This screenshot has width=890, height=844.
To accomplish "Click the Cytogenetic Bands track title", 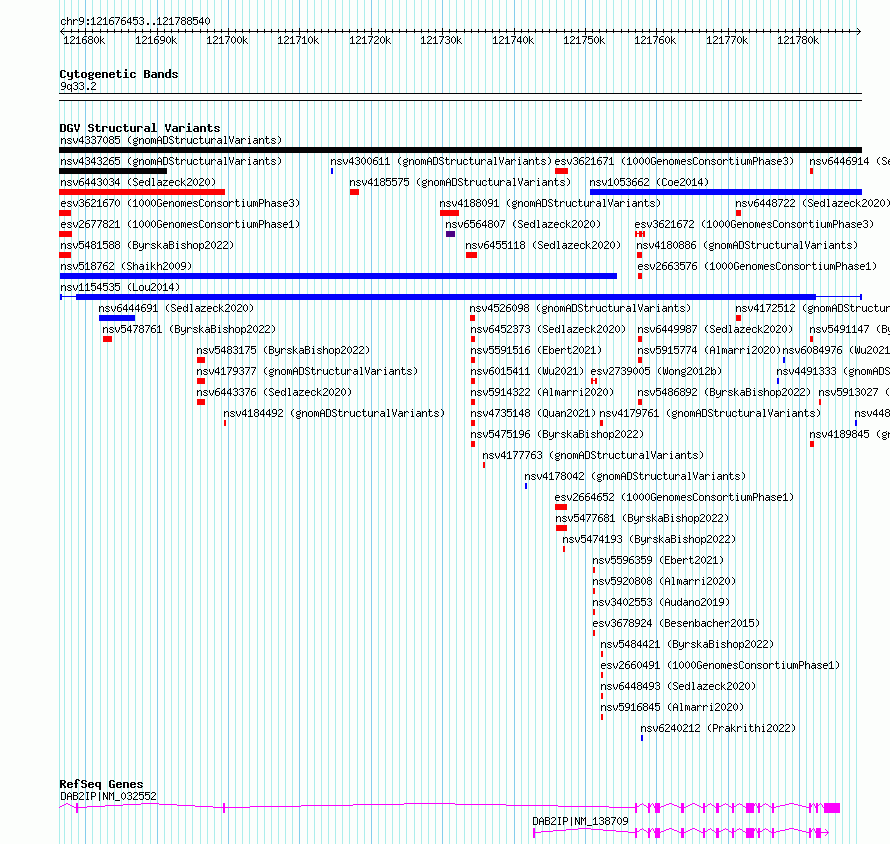I will point(119,74).
